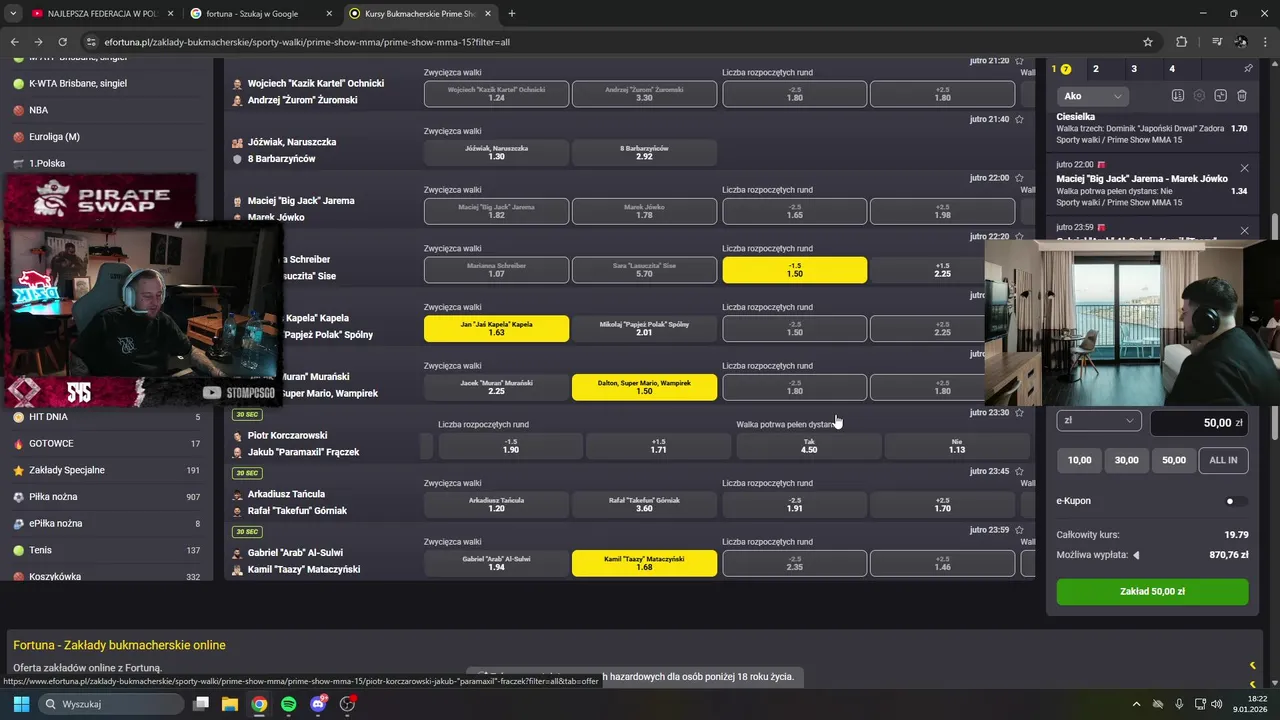Open the zł currency dropdown
Viewport: 1280px width, 720px height.
1099,421
